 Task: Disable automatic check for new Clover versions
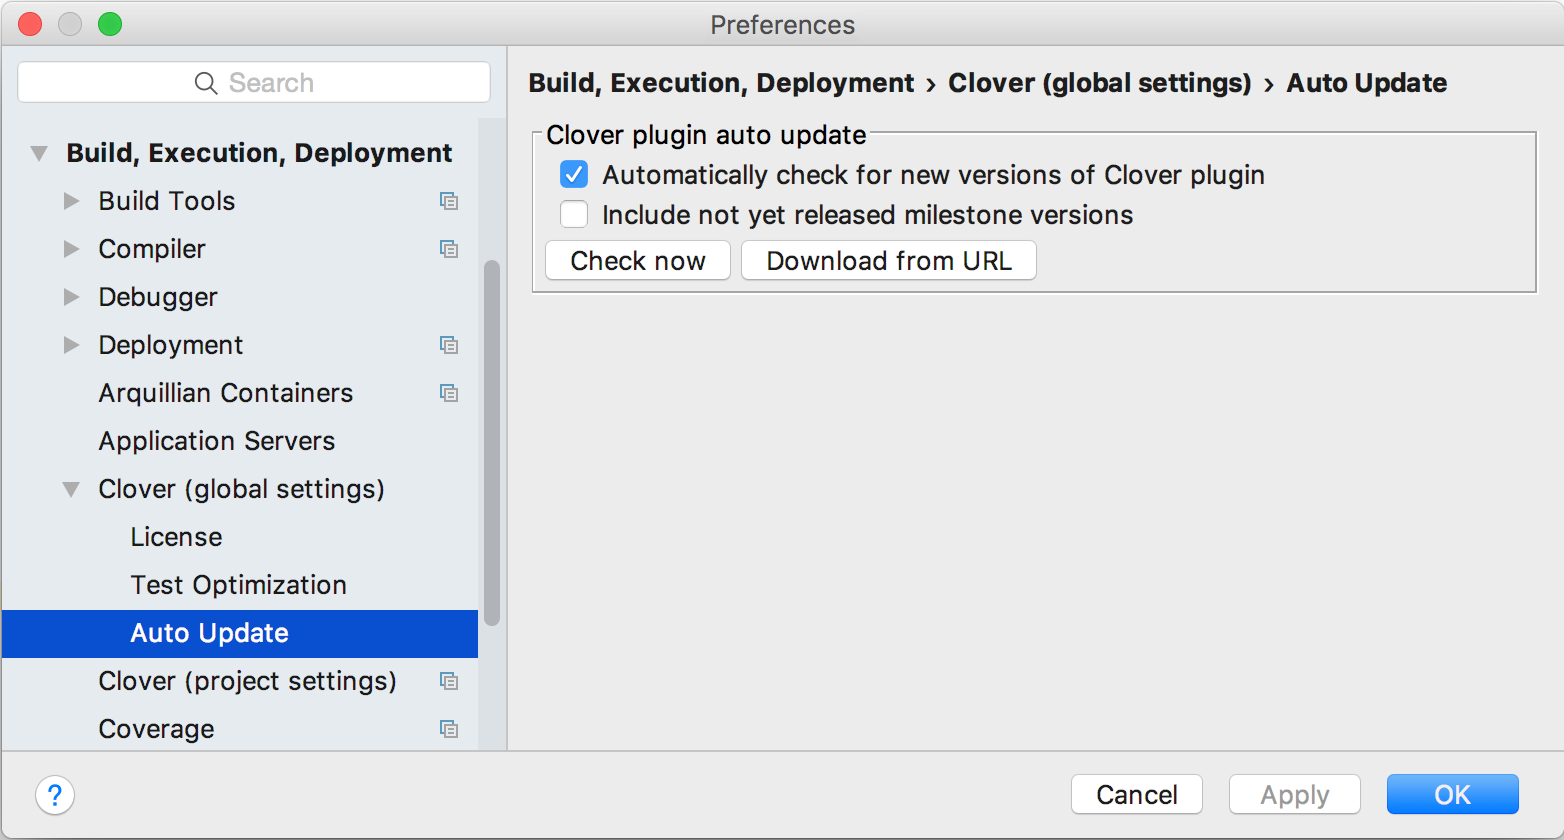pos(574,175)
